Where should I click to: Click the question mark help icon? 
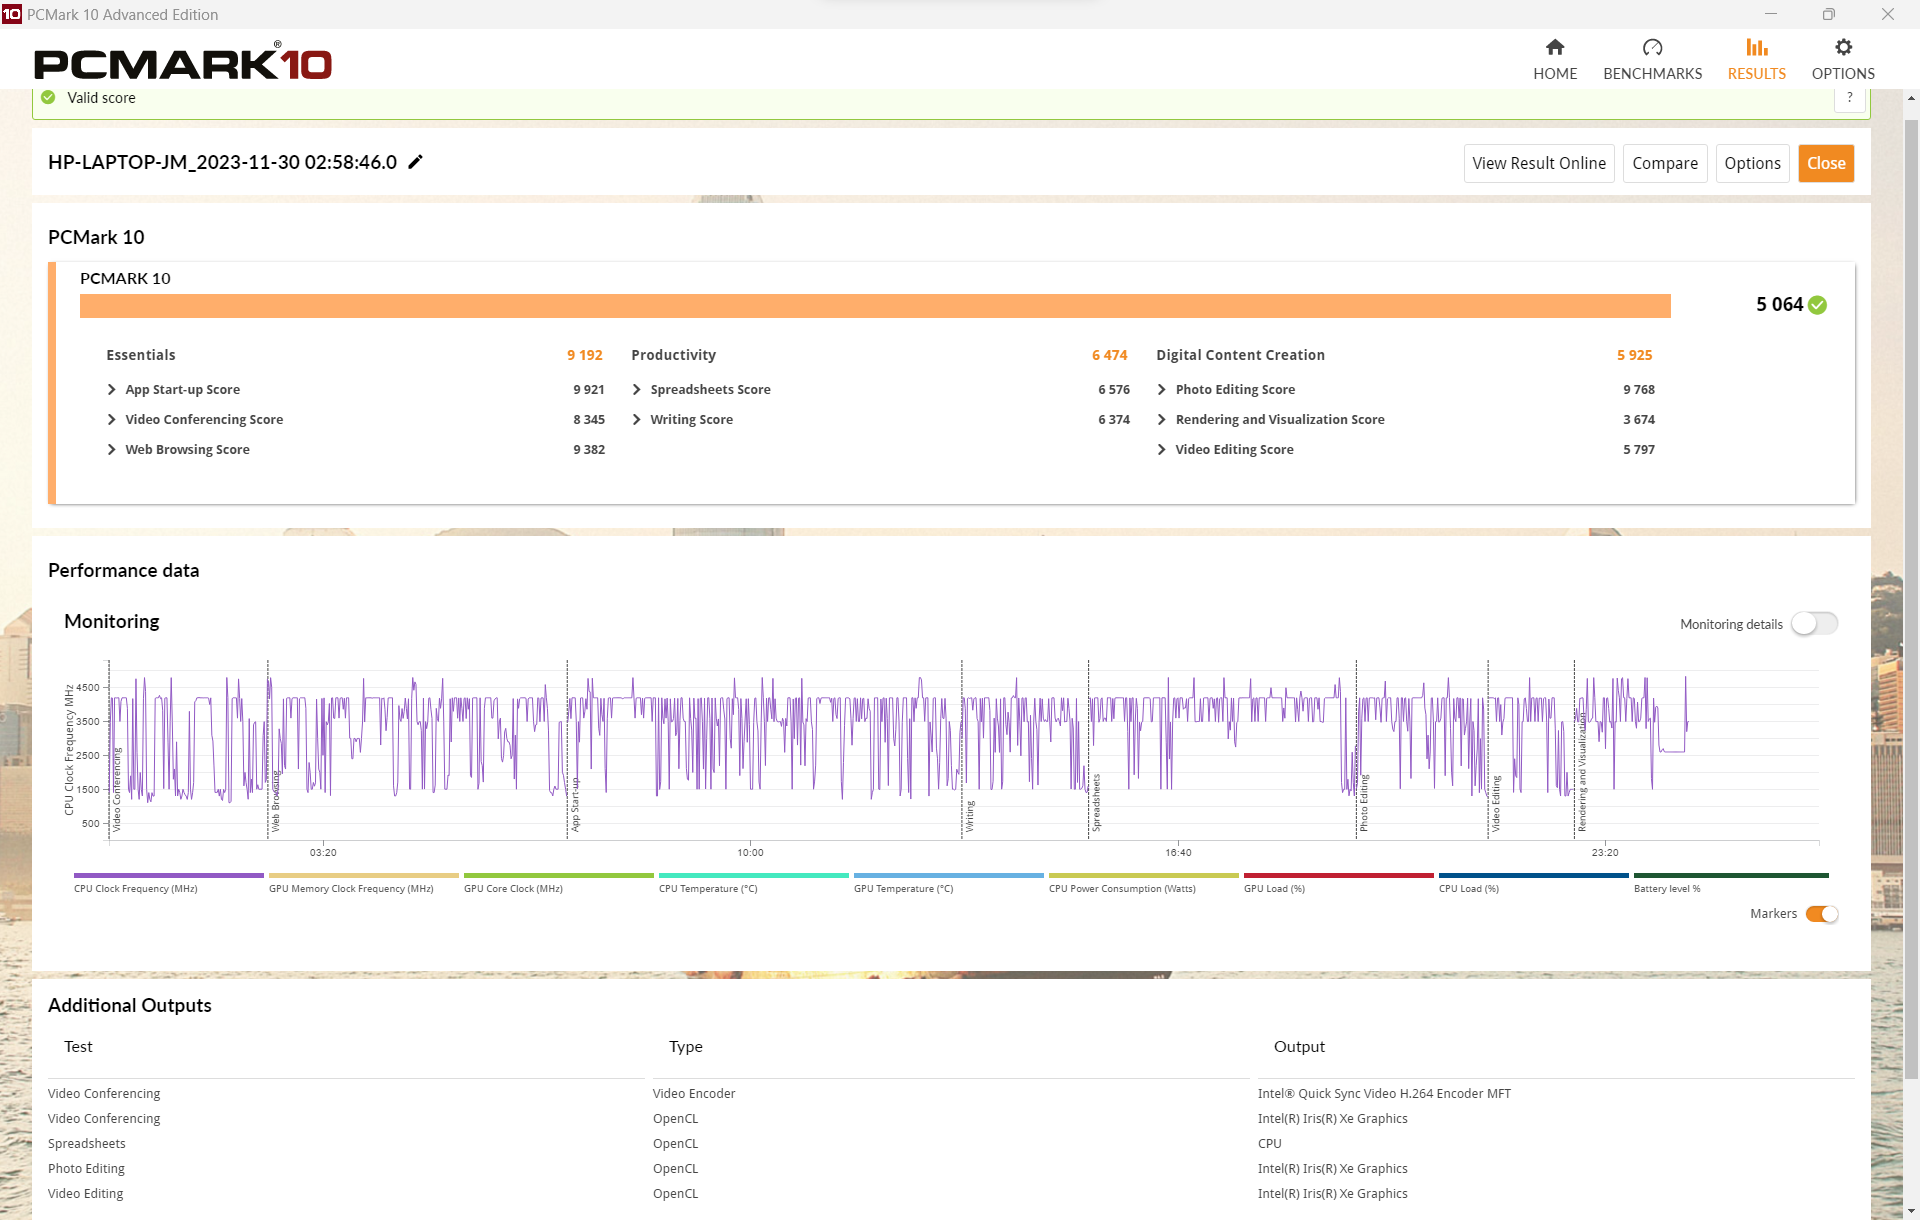pyautogui.click(x=1850, y=98)
